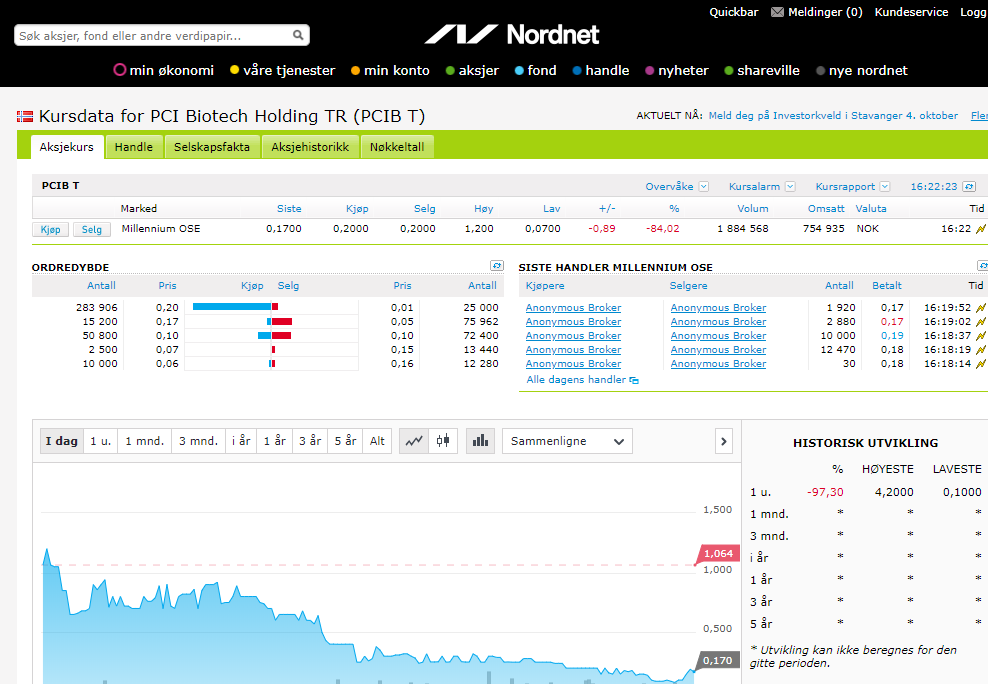Viewport: 988px width, 684px height.
Task: Select the 1 mnd. chart period
Action: tap(144, 441)
